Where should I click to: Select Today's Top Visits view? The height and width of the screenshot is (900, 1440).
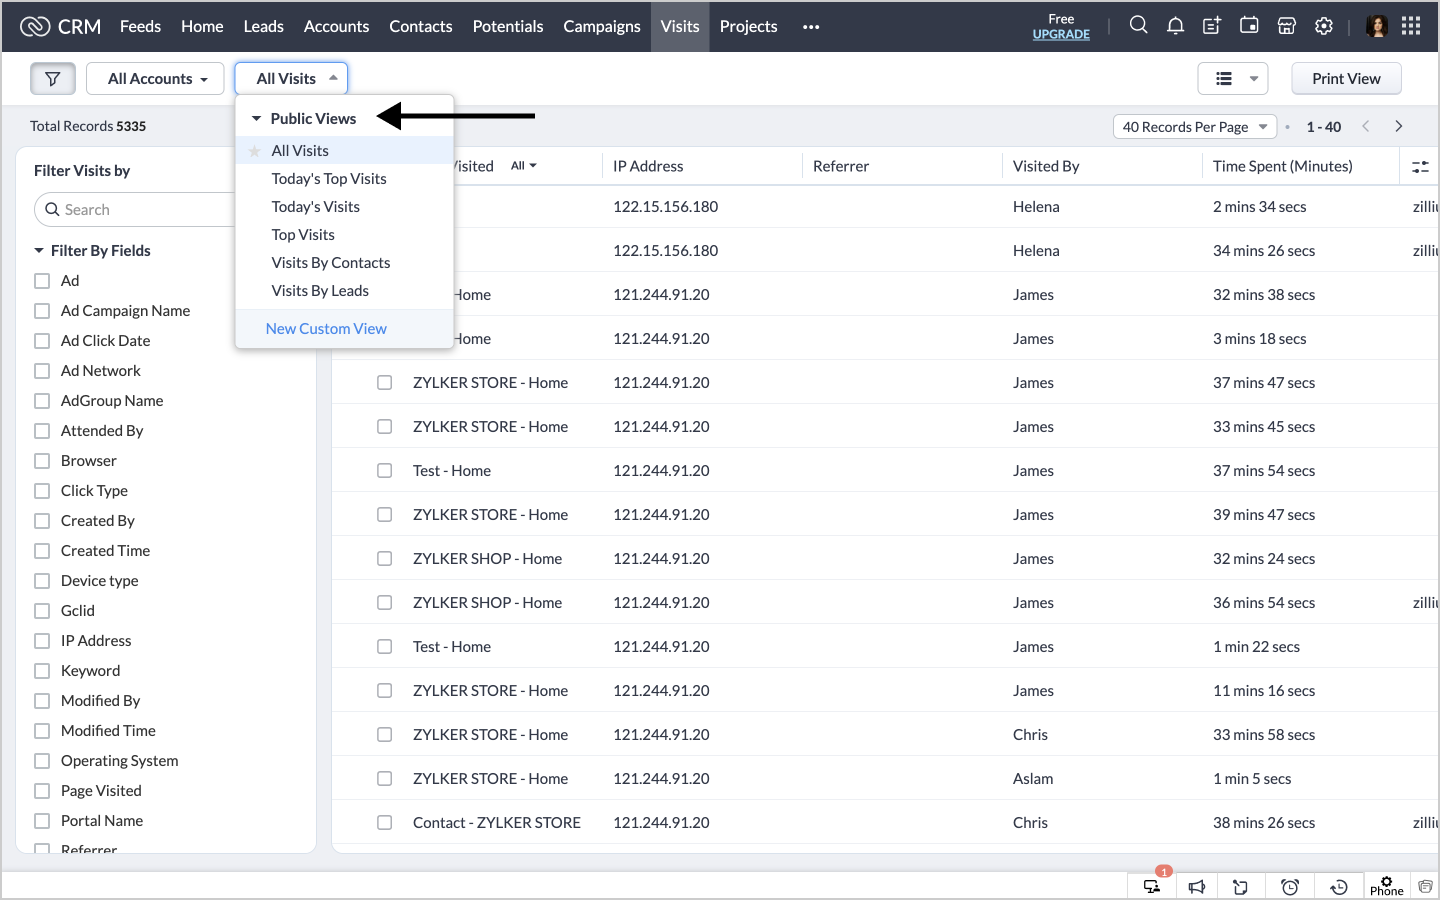[329, 179]
